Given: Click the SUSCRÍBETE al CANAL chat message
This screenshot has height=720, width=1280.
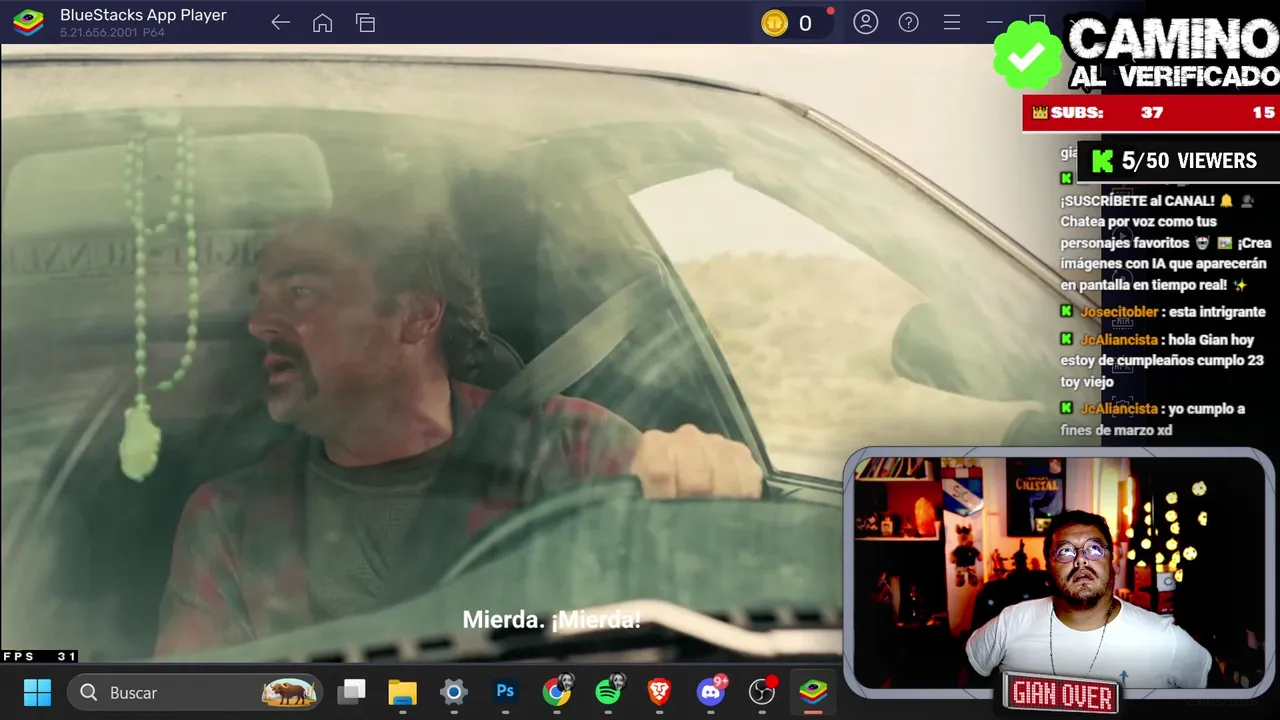Looking at the screenshot, I should tap(1165, 243).
